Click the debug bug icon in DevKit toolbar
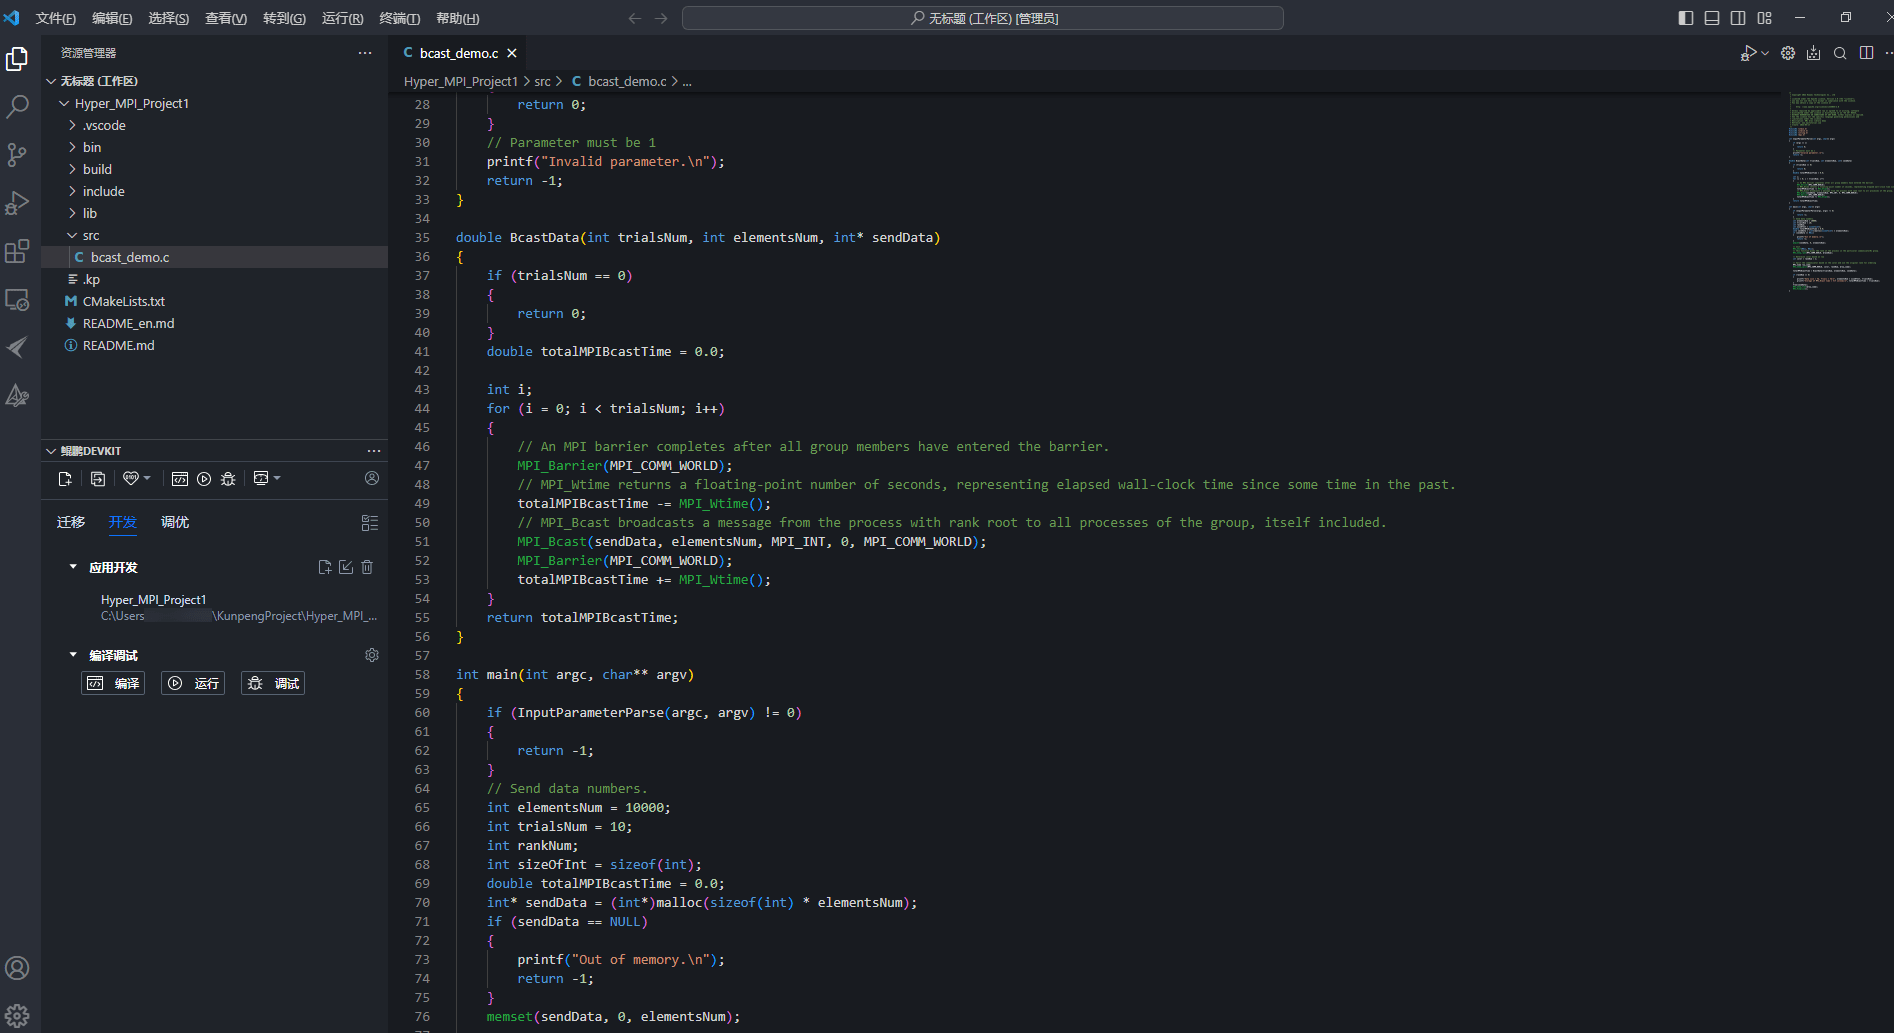 coord(228,479)
